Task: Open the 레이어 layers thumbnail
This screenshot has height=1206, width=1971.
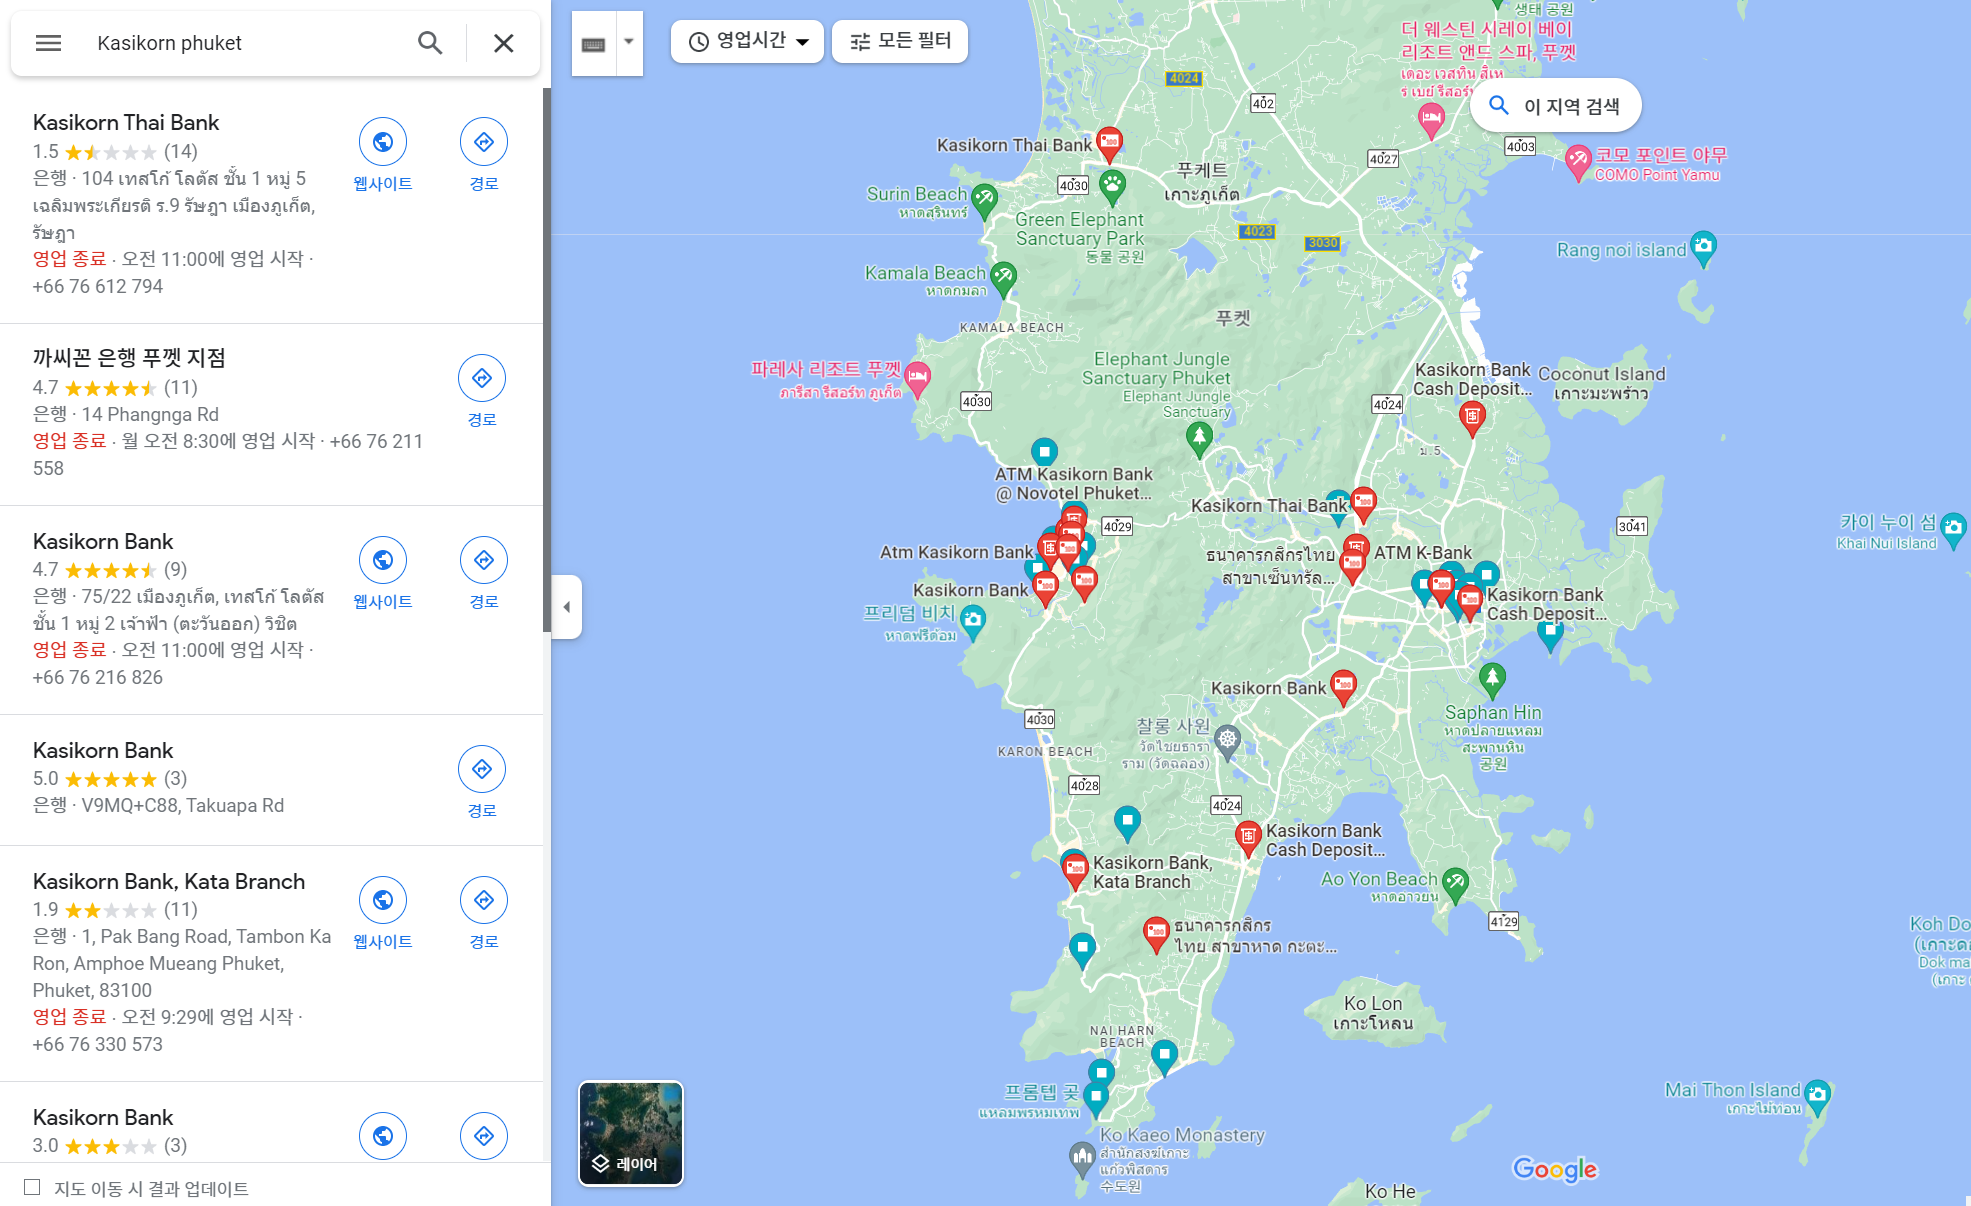Action: (631, 1133)
